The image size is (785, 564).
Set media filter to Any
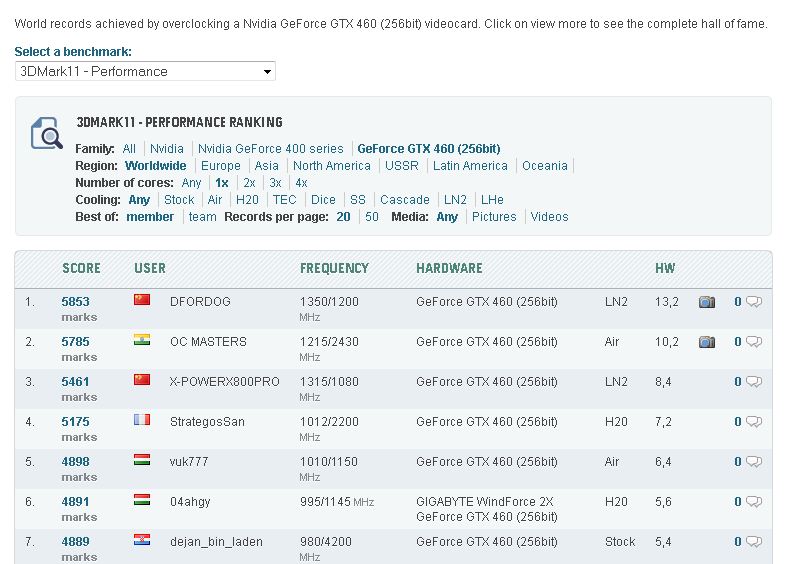click(447, 217)
